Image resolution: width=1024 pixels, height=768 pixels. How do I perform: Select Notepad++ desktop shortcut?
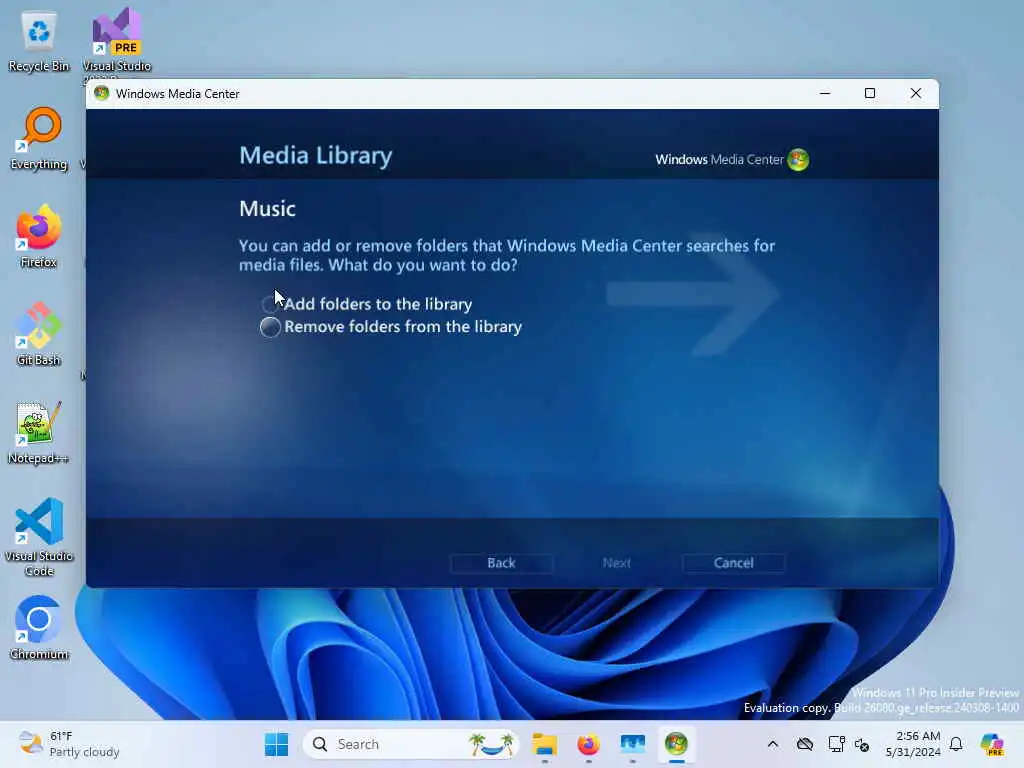pos(39,432)
